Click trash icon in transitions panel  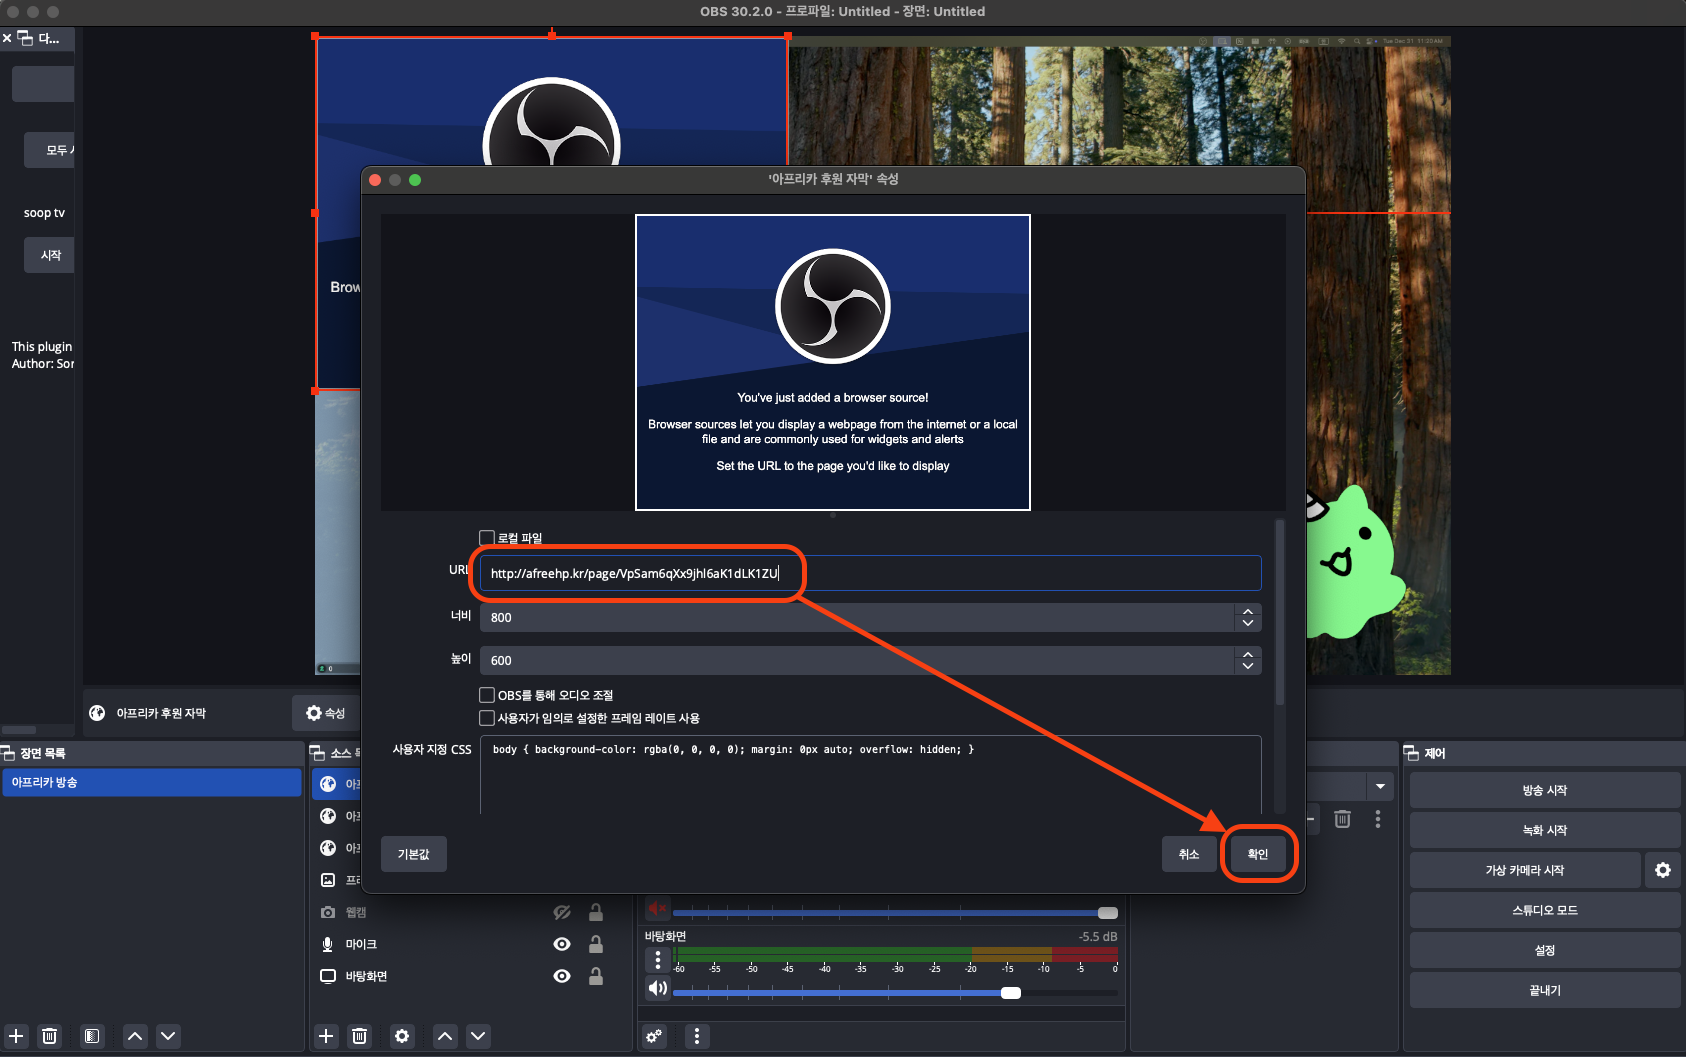click(x=1342, y=819)
